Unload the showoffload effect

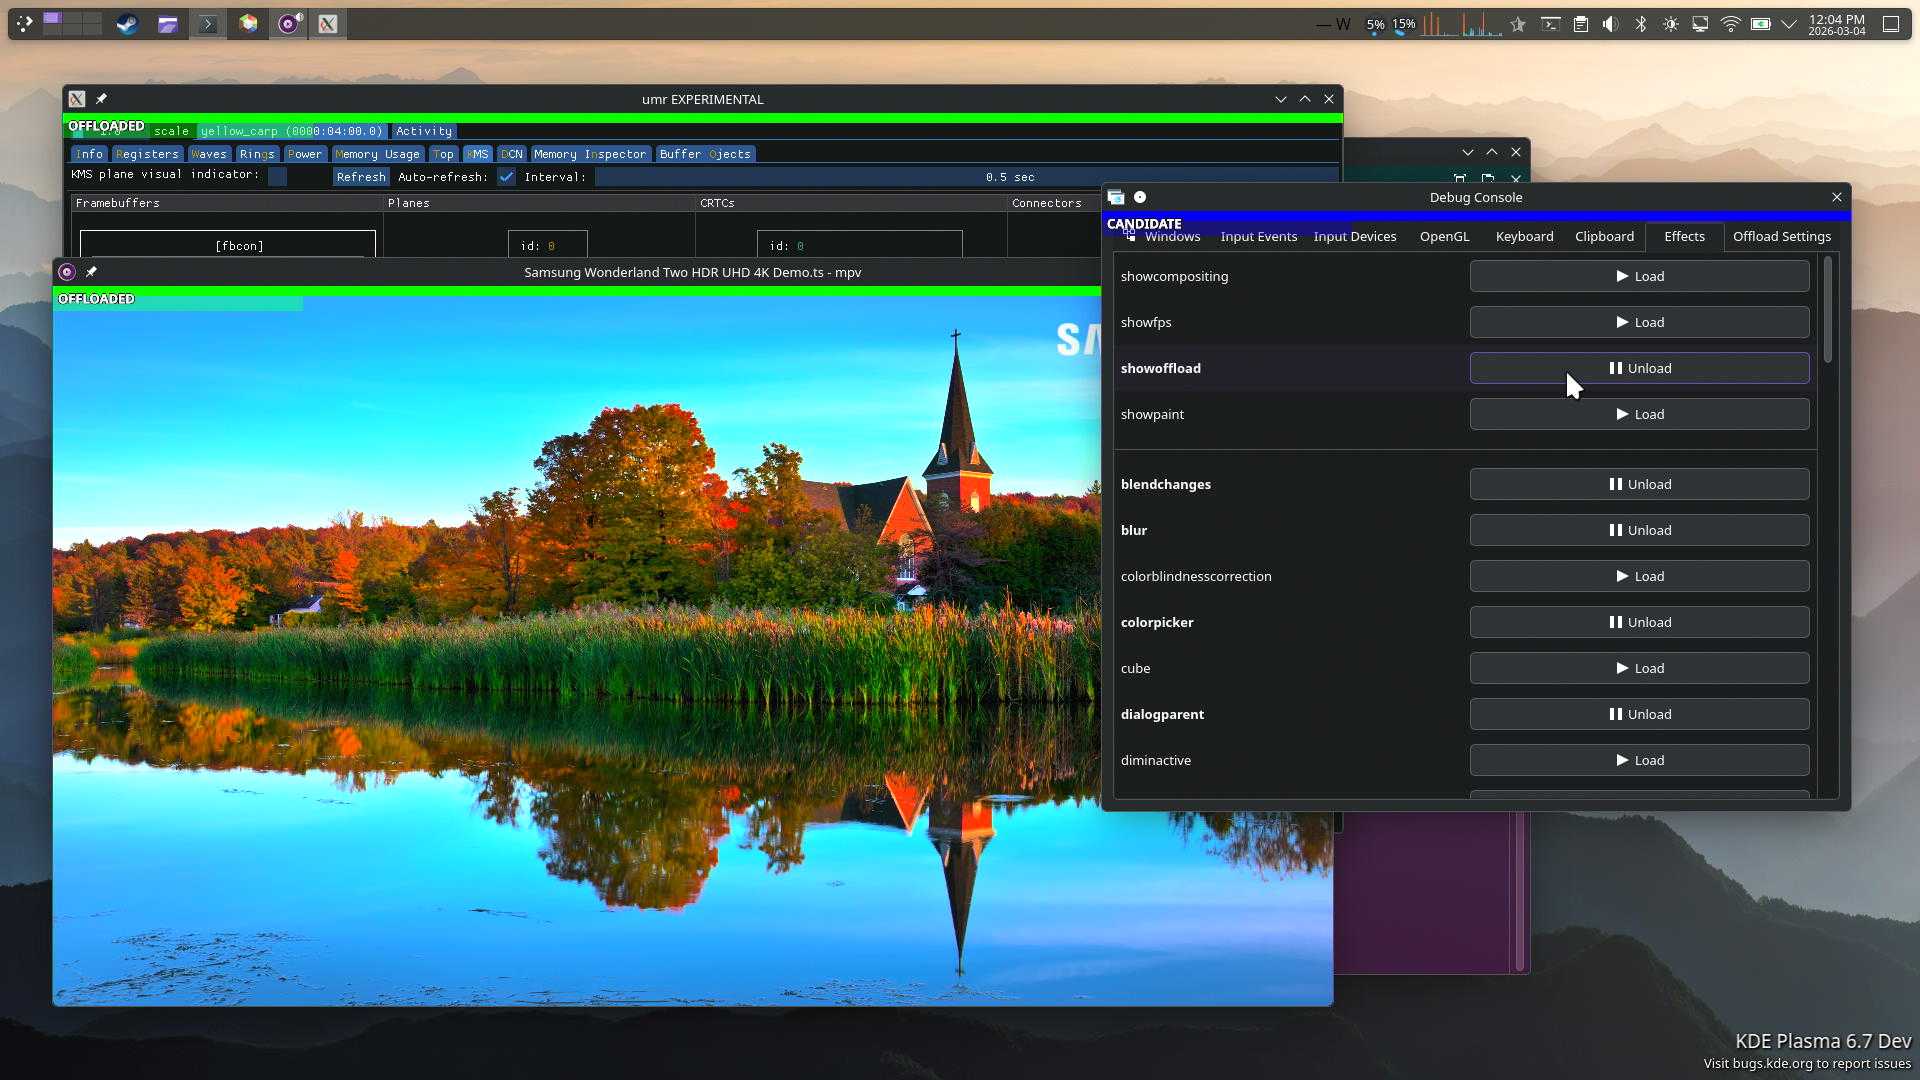tap(1639, 368)
